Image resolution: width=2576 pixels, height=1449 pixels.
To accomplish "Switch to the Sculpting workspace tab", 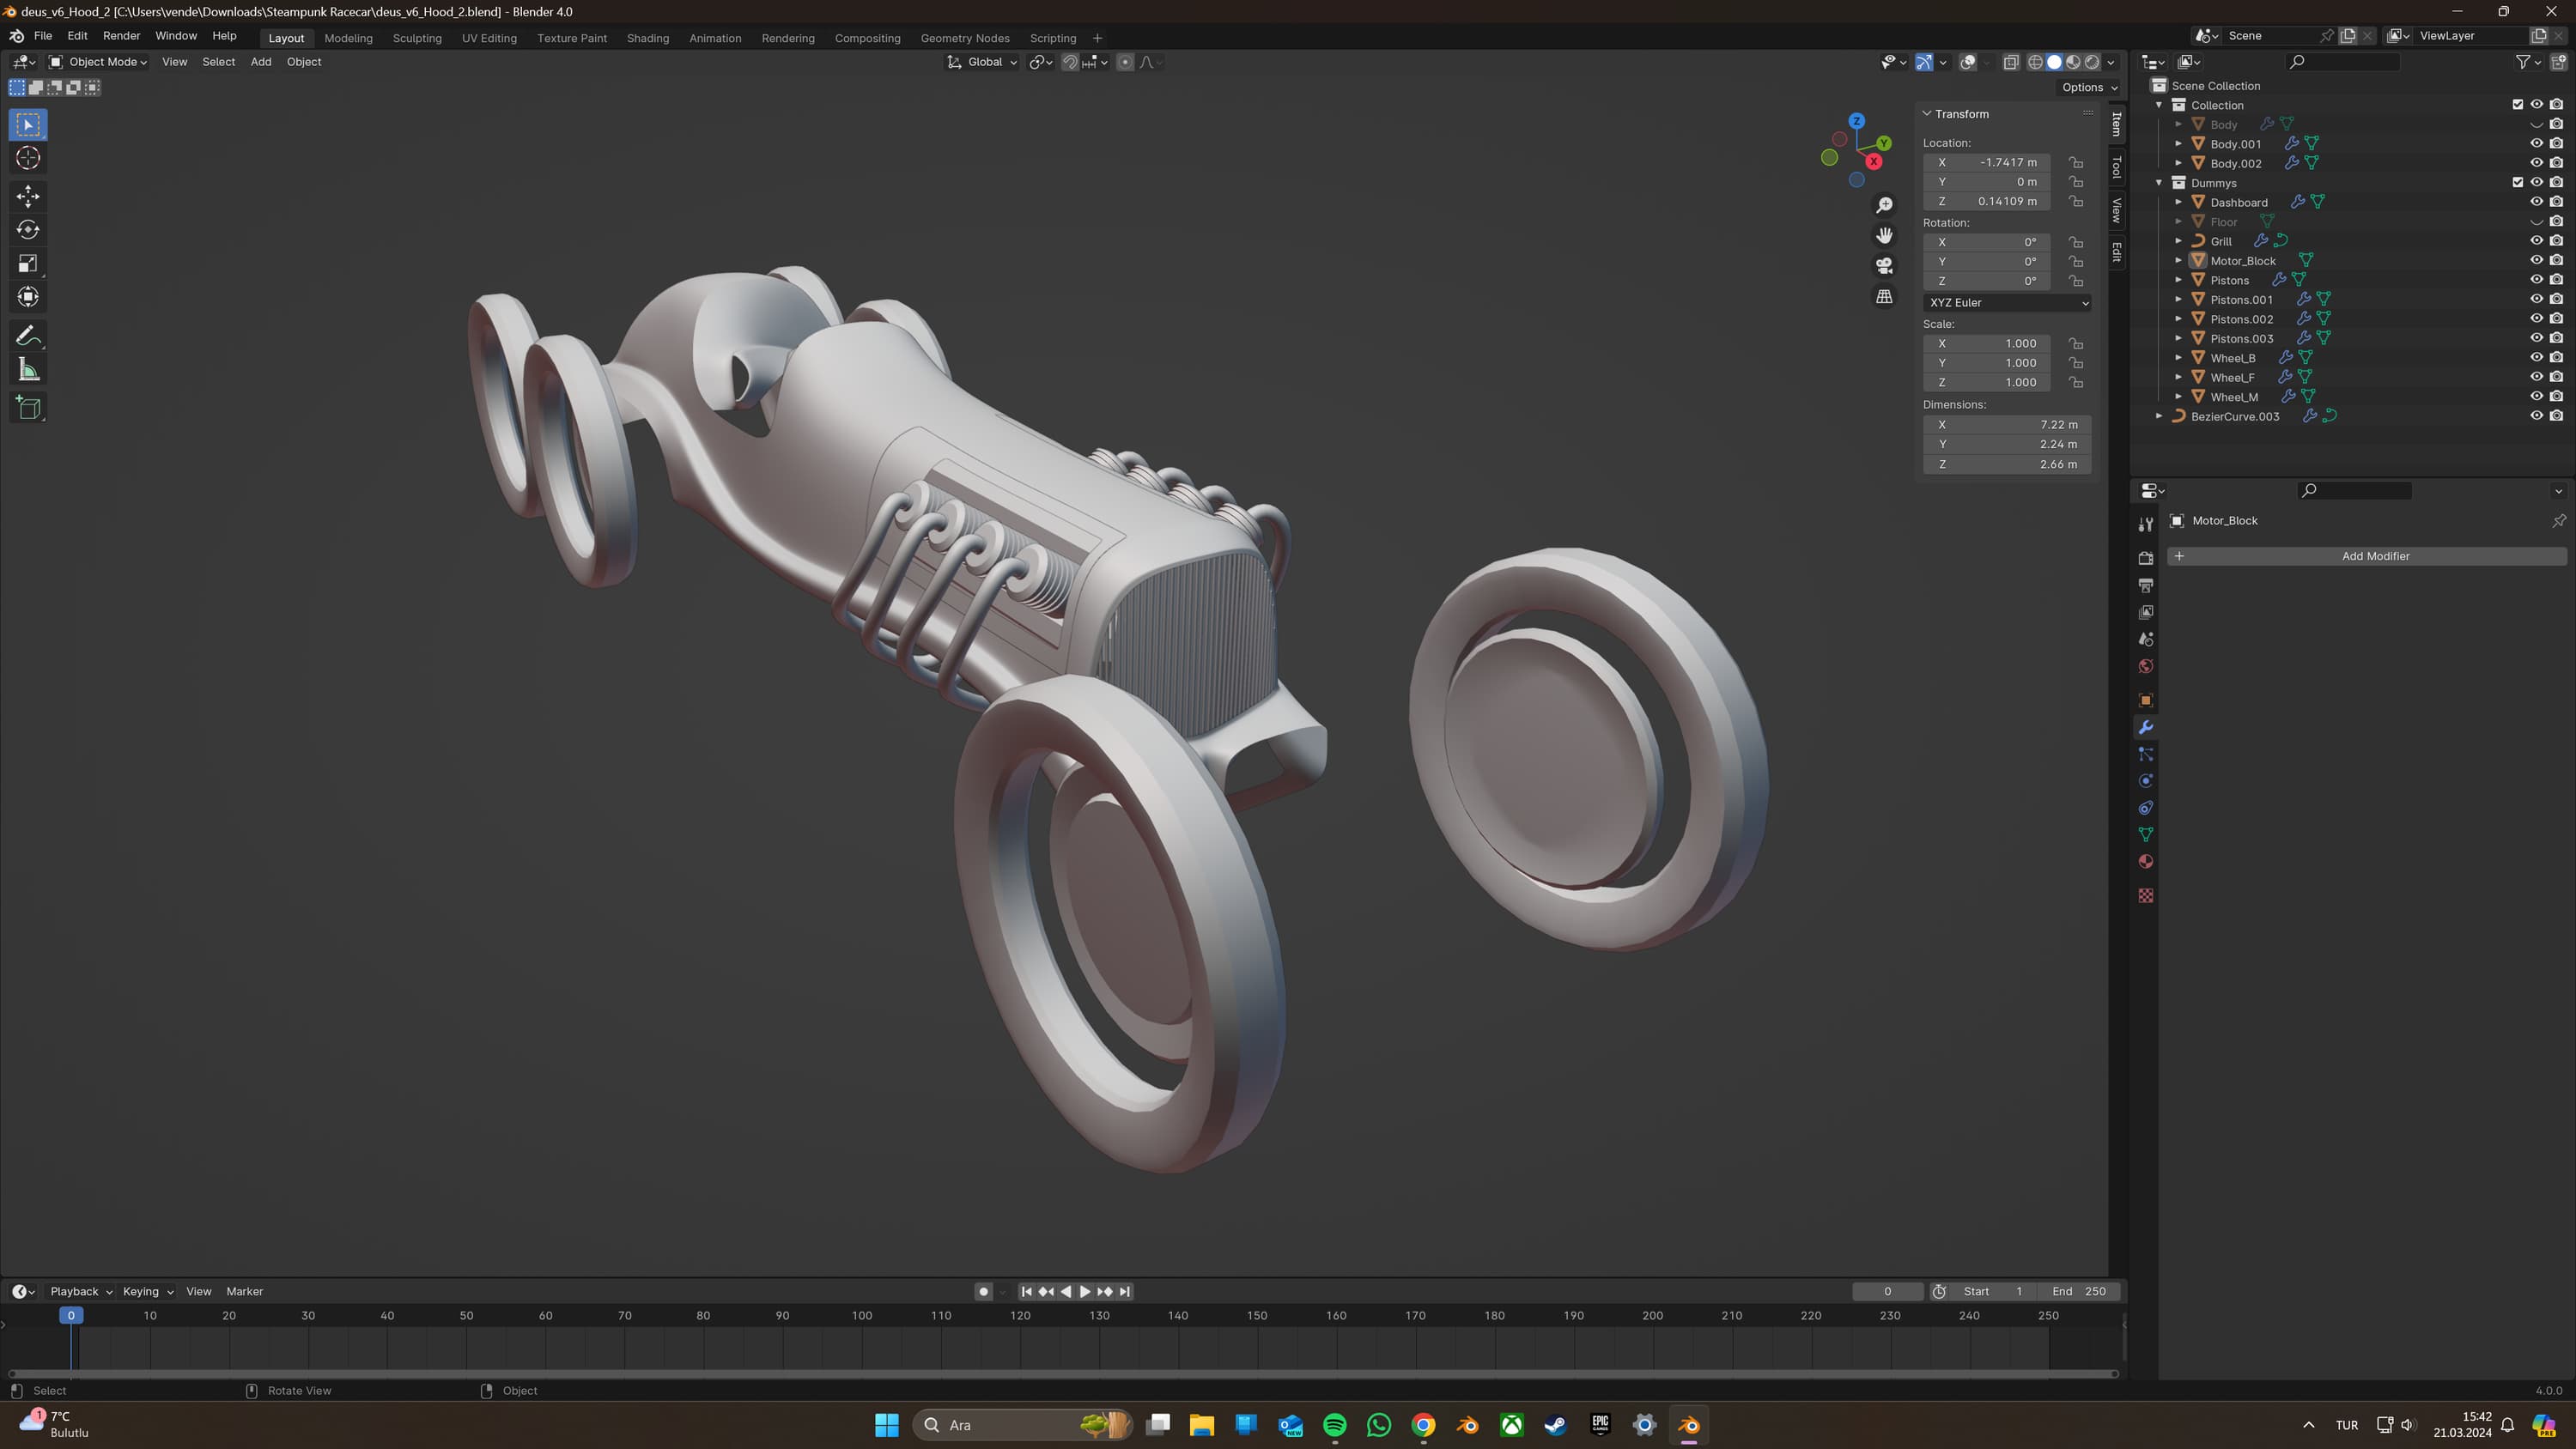I will tap(417, 38).
